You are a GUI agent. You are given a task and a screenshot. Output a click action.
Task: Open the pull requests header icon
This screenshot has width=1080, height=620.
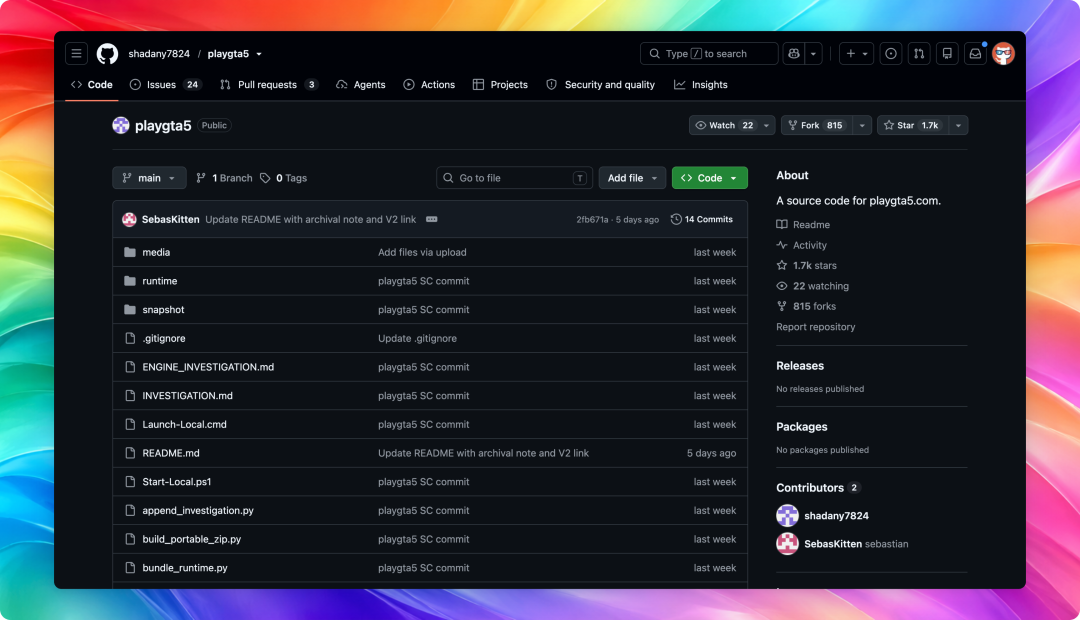(919, 54)
